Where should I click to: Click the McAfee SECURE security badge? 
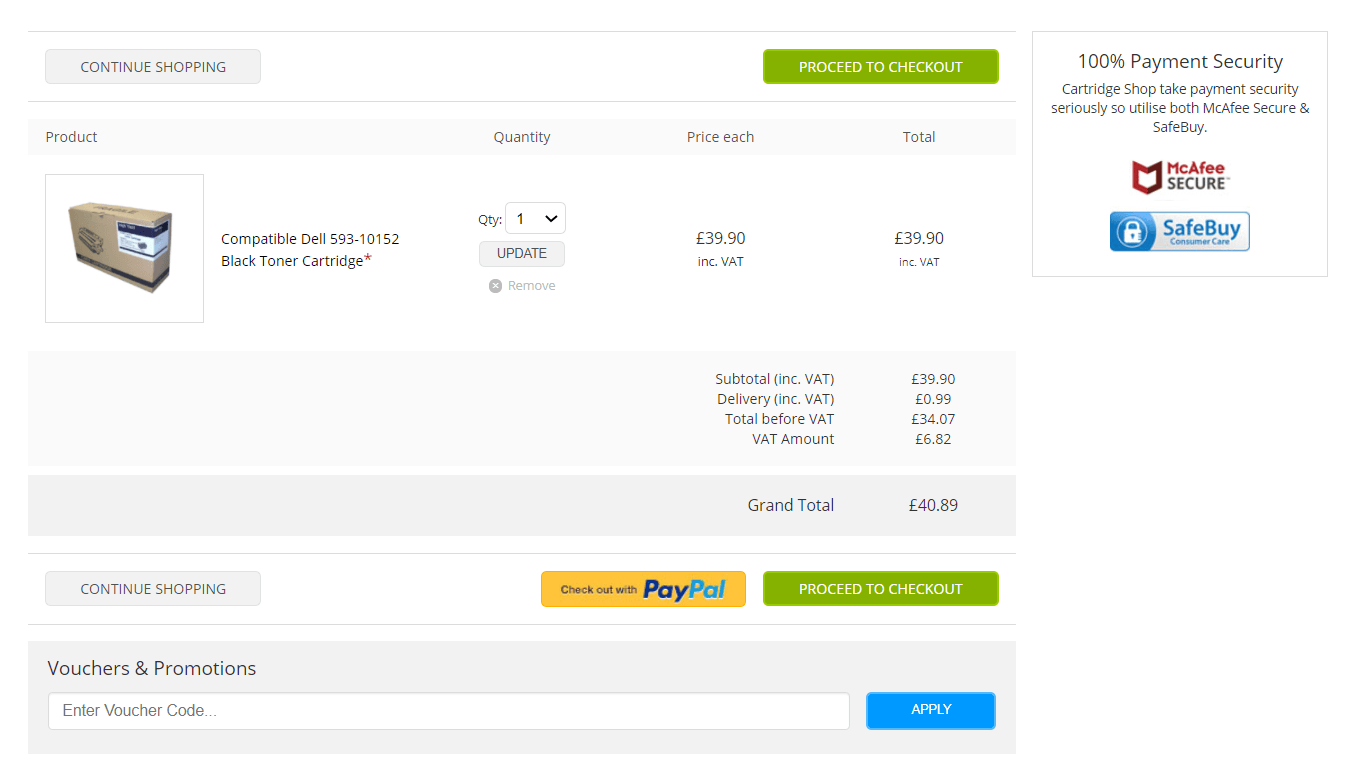(x=1180, y=177)
